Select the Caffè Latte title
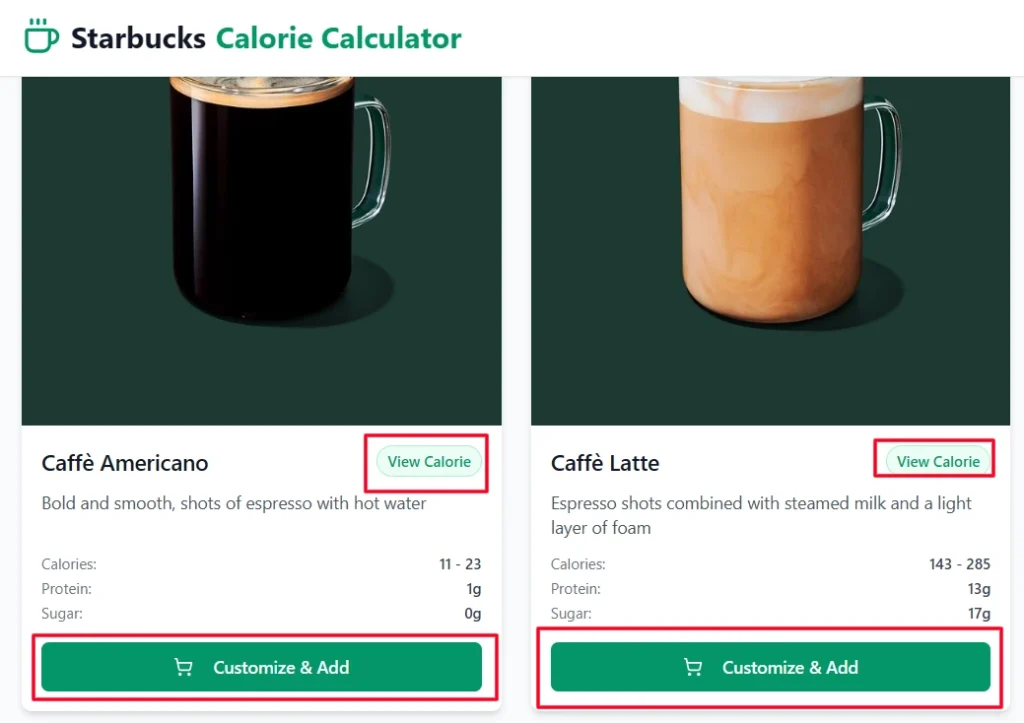This screenshot has width=1024, height=723. [605, 463]
